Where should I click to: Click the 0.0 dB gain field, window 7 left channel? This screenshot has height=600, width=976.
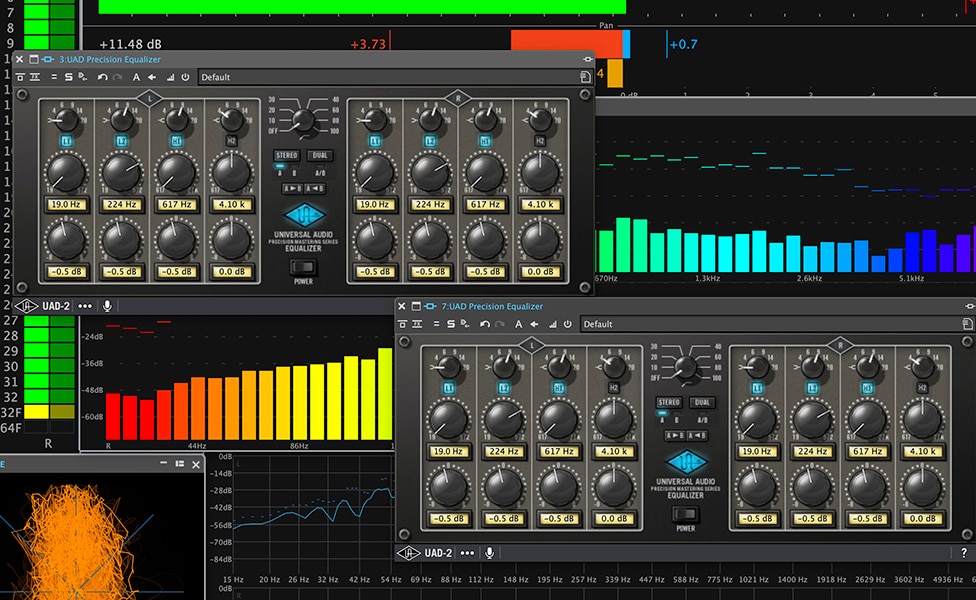point(614,518)
